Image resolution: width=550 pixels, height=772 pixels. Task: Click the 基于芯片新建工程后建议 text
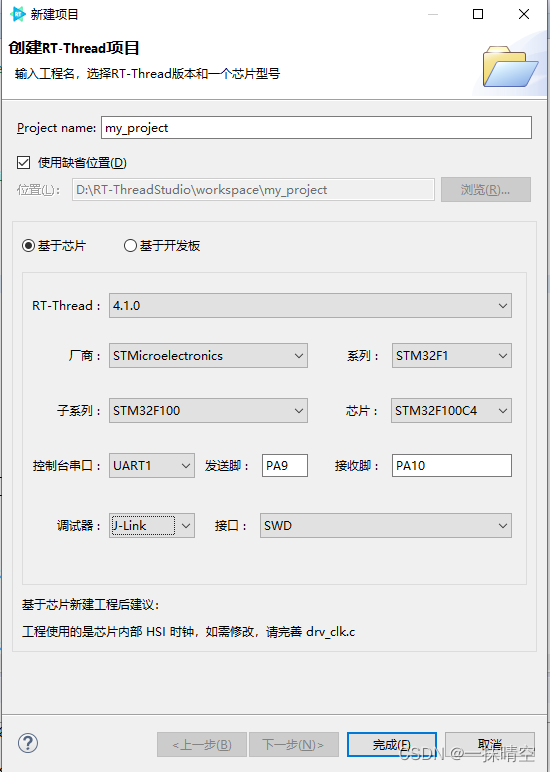(91, 605)
